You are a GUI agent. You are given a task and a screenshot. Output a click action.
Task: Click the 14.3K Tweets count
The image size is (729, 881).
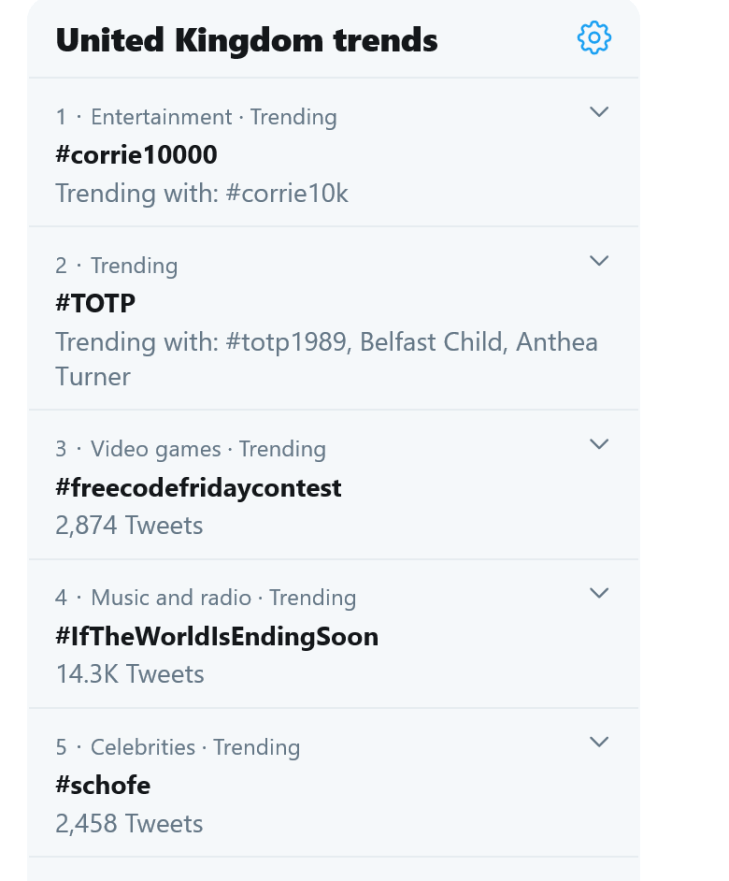[x=130, y=674]
